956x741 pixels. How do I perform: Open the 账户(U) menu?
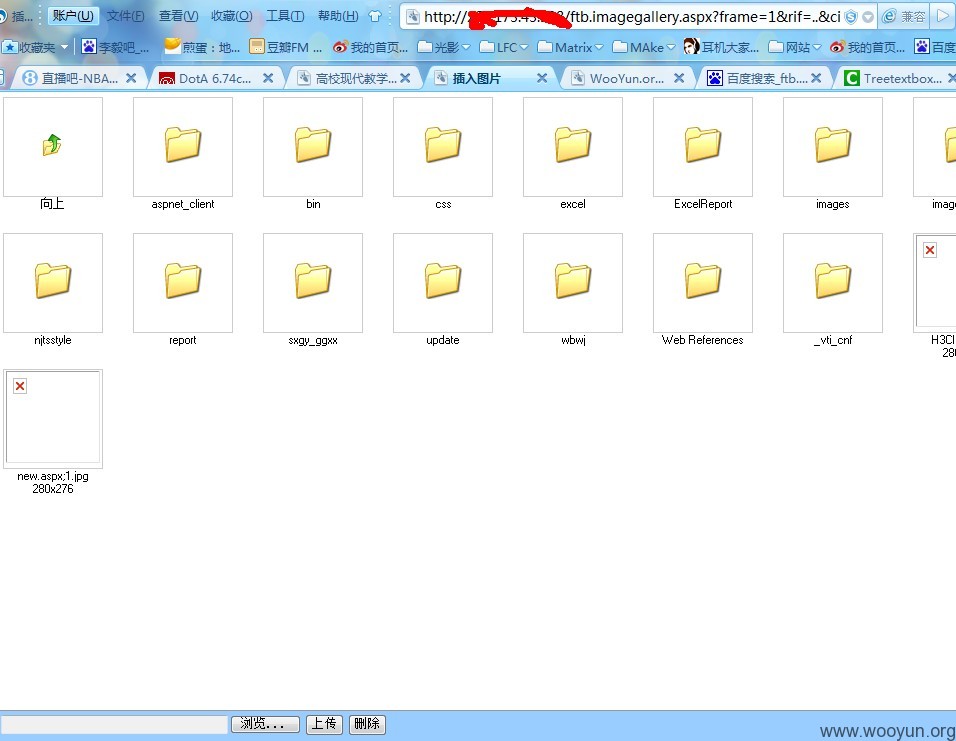[73, 16]
